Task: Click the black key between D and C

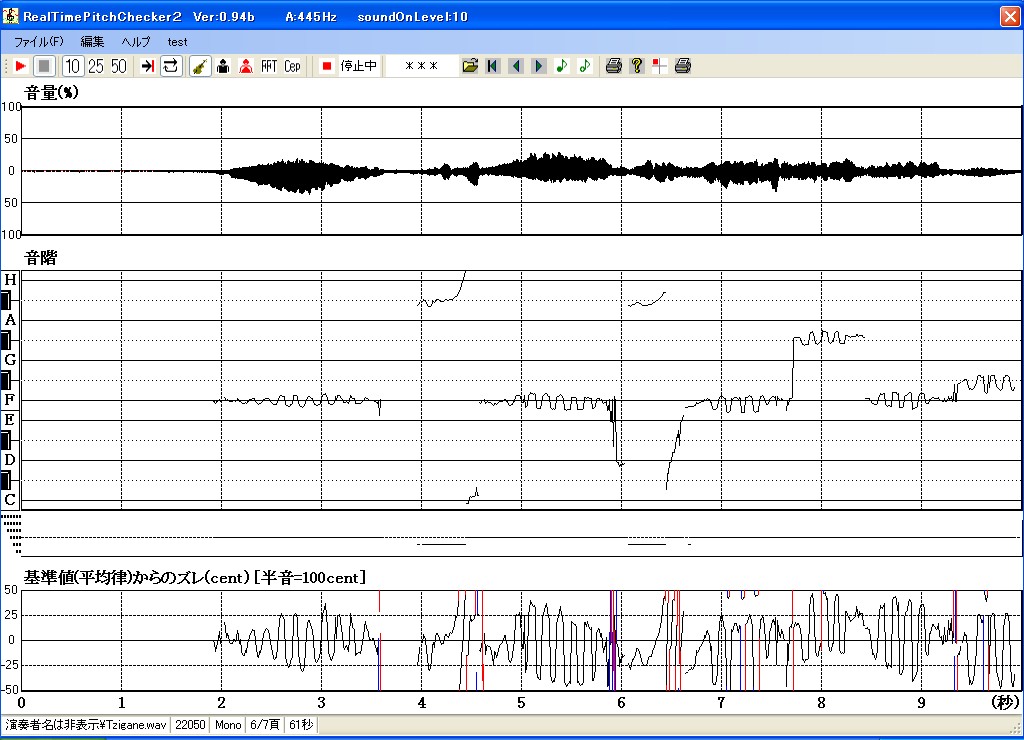Action: click(x=6, y=481)
